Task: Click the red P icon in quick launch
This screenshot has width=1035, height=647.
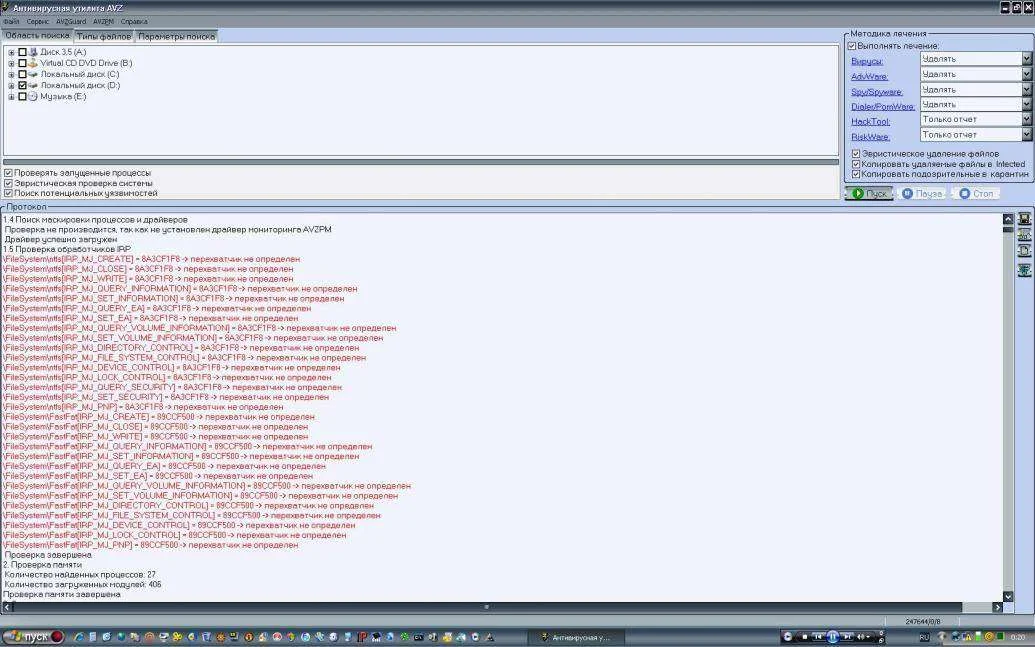Action: [362, 637]
